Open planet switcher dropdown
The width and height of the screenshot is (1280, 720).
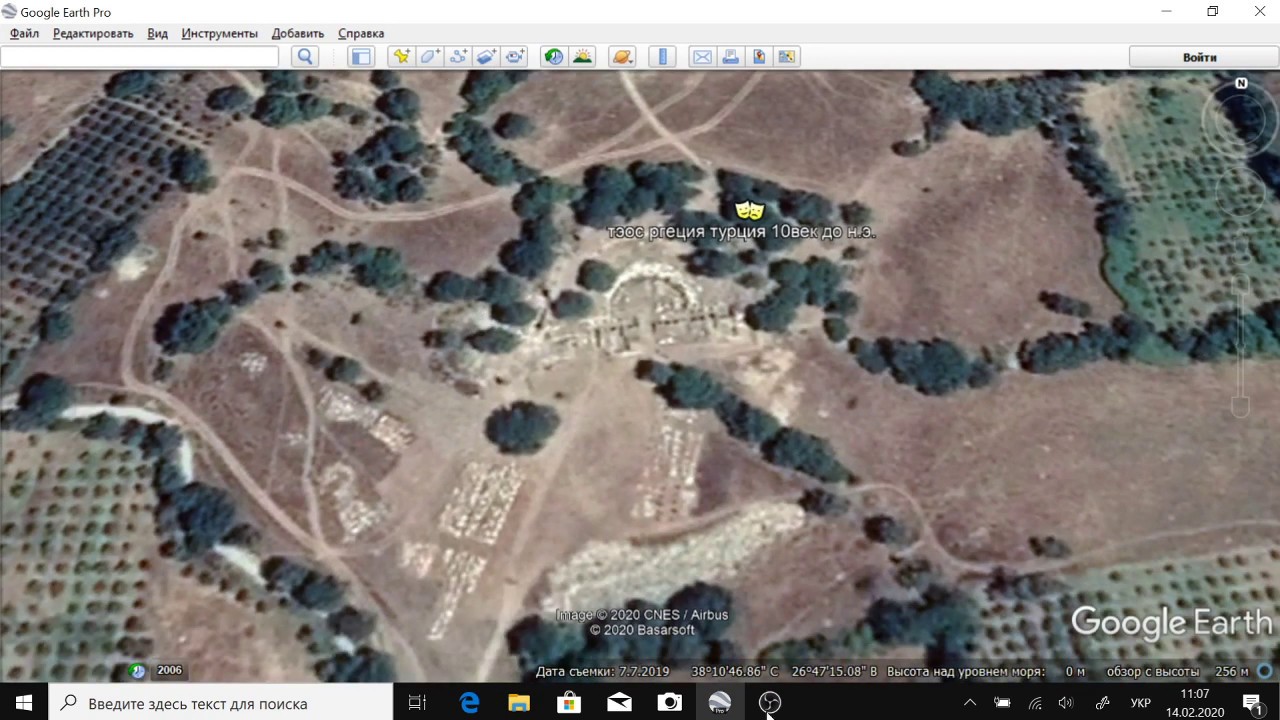pyautogui.click(x=622, y=57)
